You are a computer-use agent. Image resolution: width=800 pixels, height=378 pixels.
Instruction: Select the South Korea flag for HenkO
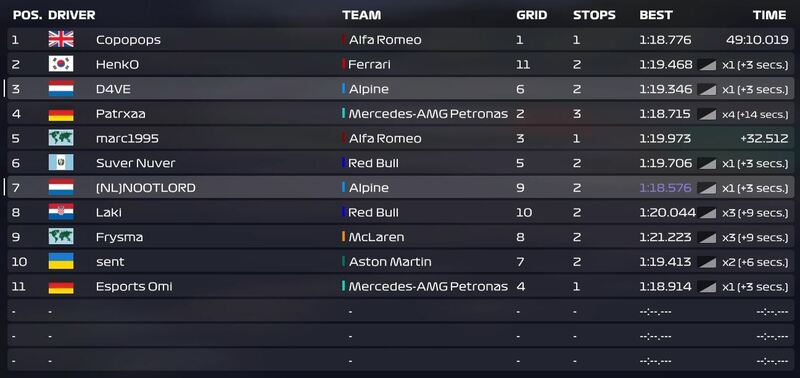[x=61, y=64]
